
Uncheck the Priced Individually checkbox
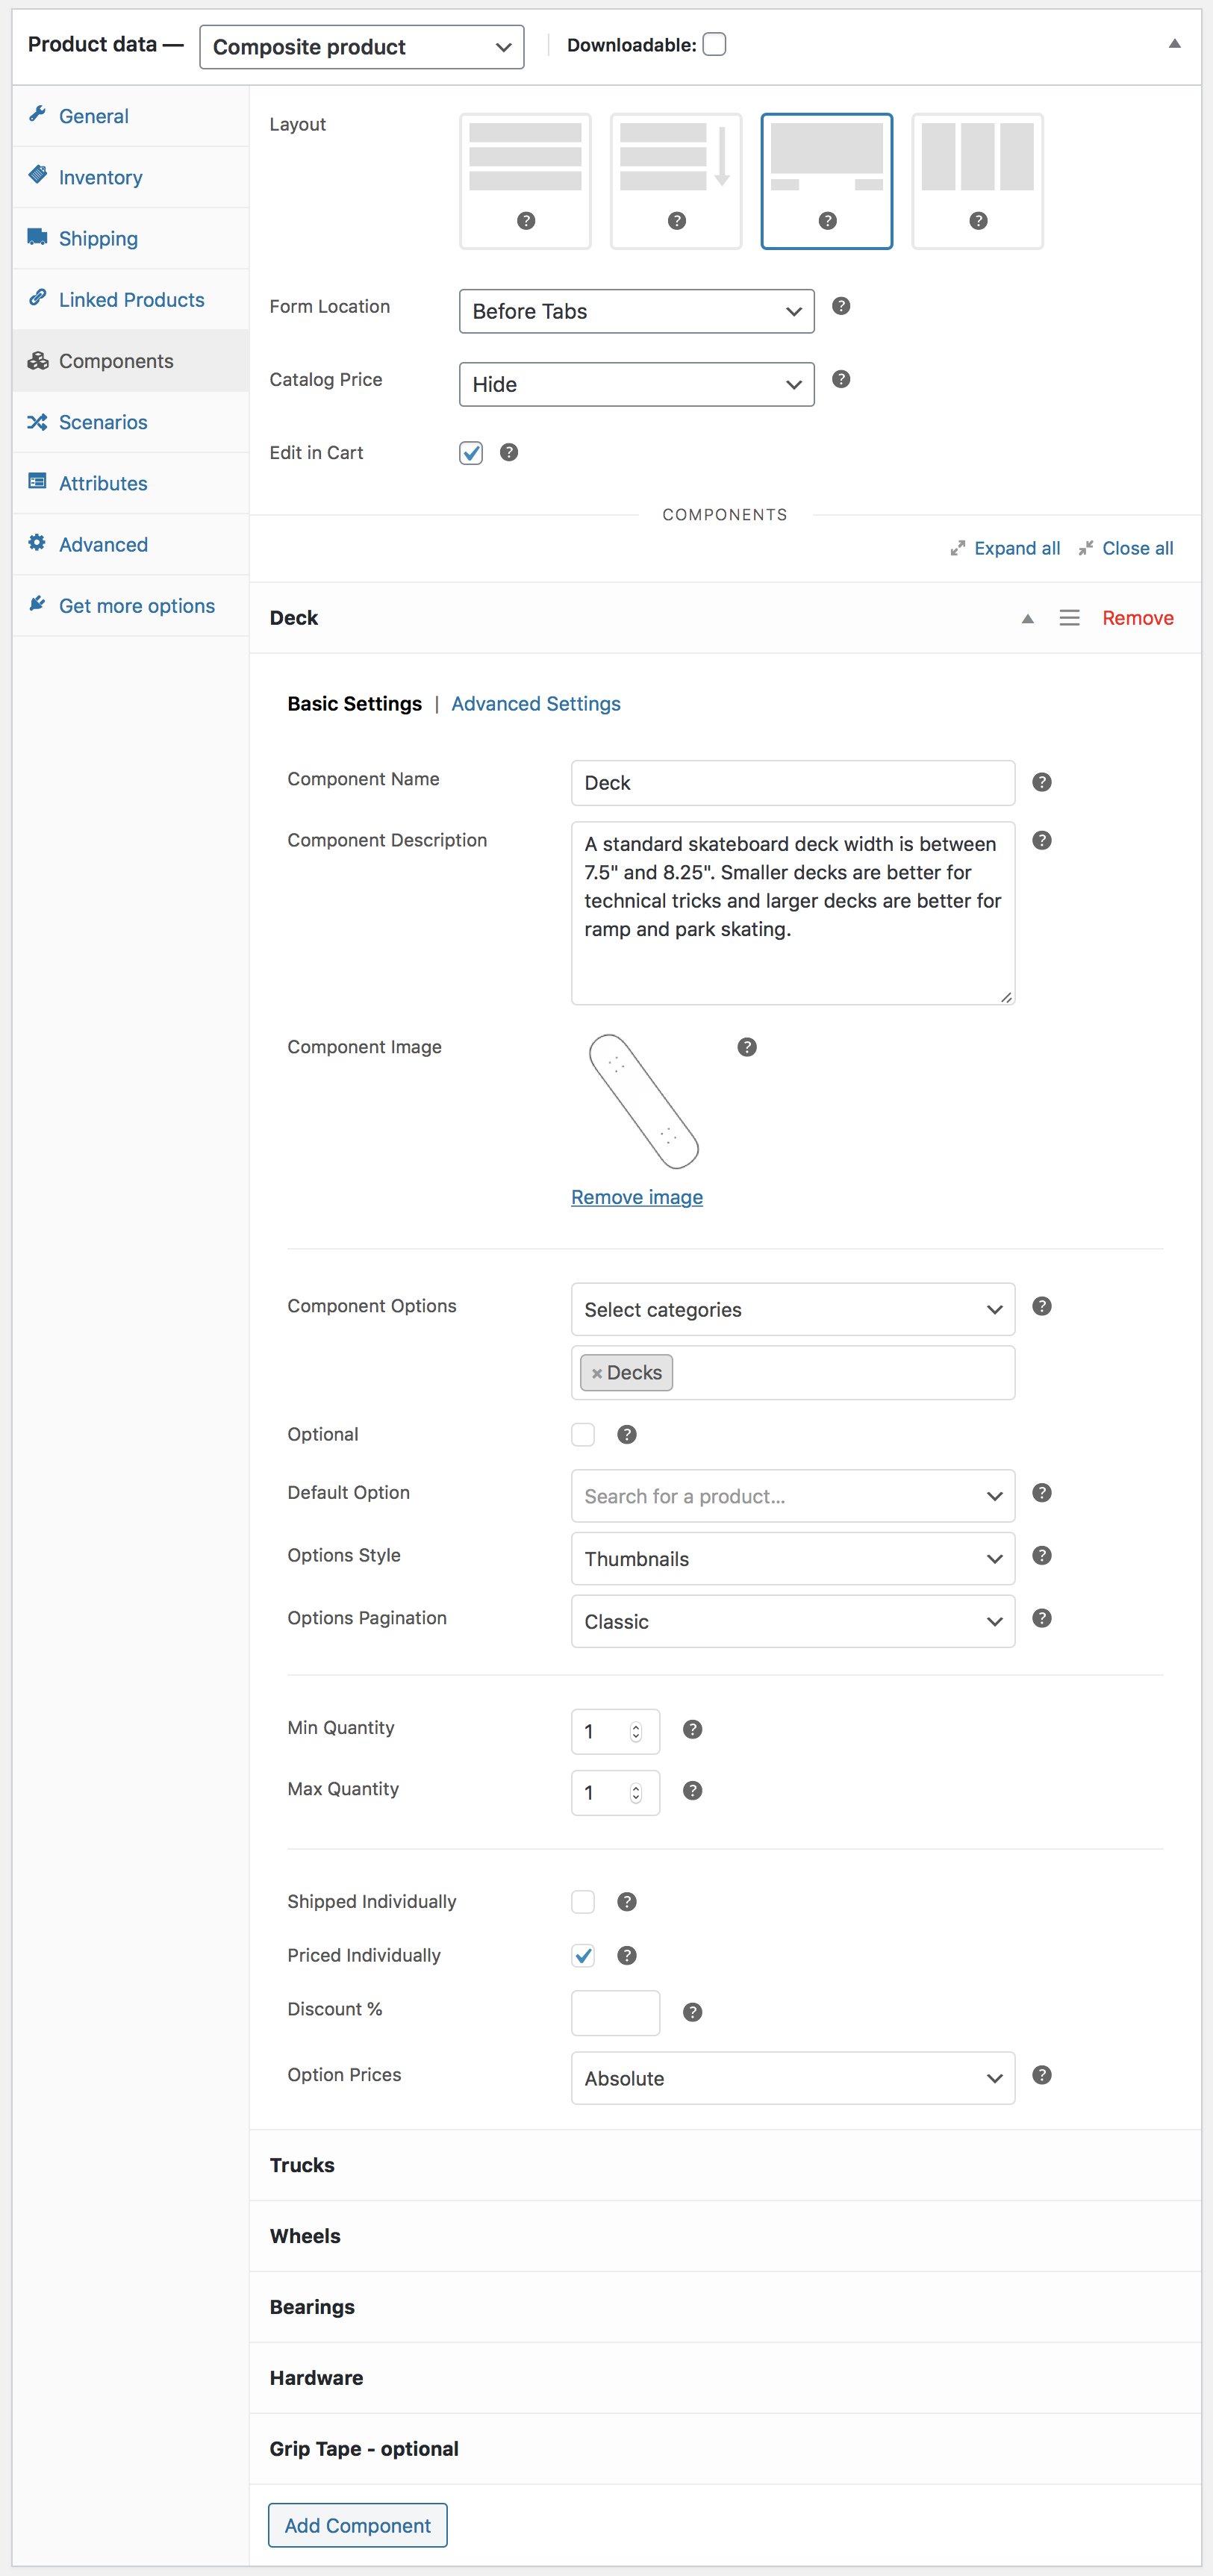[x=583, y=1955]
